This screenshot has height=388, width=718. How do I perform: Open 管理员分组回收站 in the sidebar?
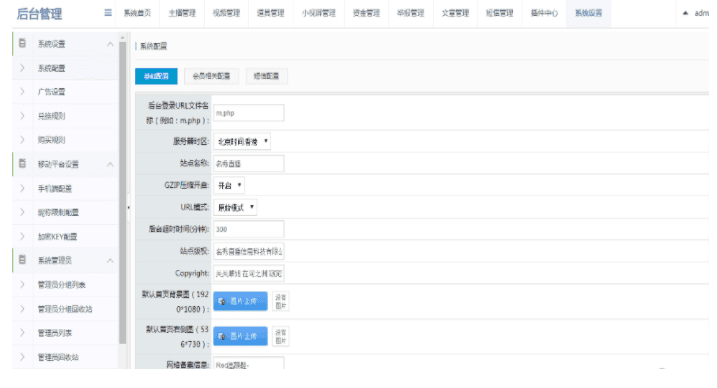point(65,309)
